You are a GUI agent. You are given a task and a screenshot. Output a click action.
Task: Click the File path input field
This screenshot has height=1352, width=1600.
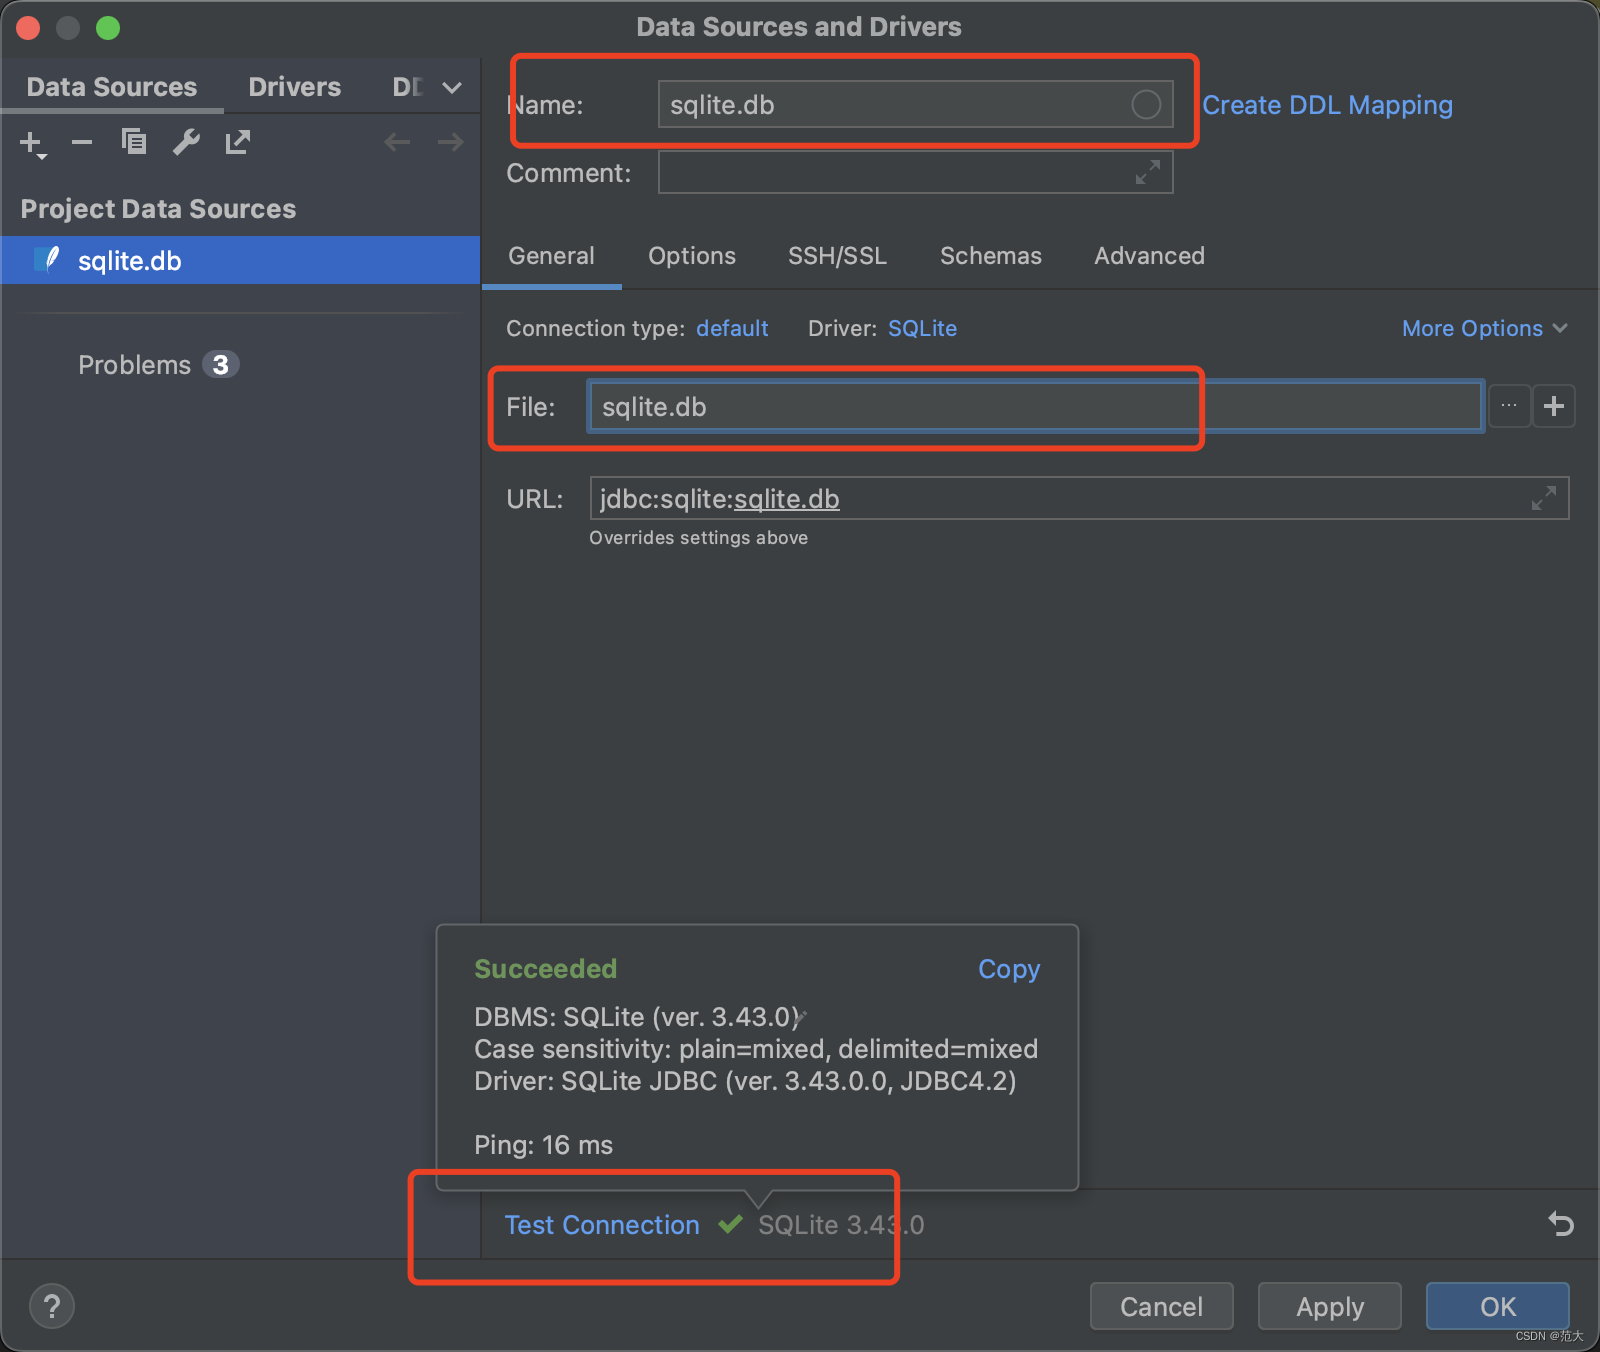tap(1035, 406)
